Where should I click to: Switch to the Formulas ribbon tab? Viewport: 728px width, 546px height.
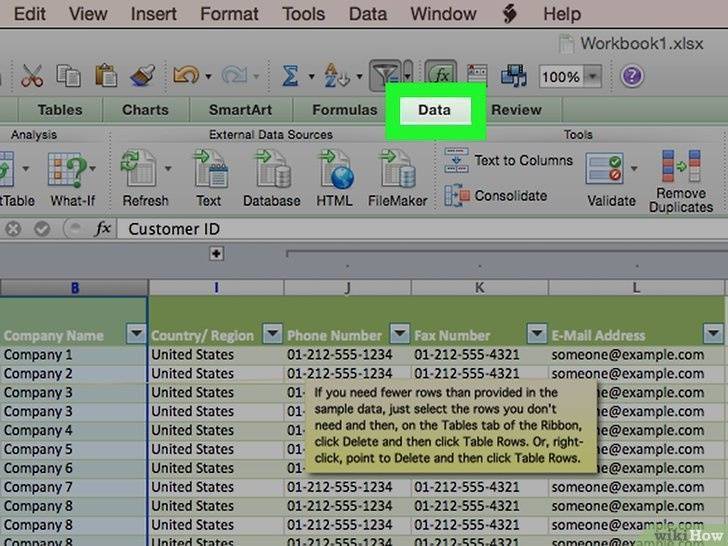tap(345, 110)
